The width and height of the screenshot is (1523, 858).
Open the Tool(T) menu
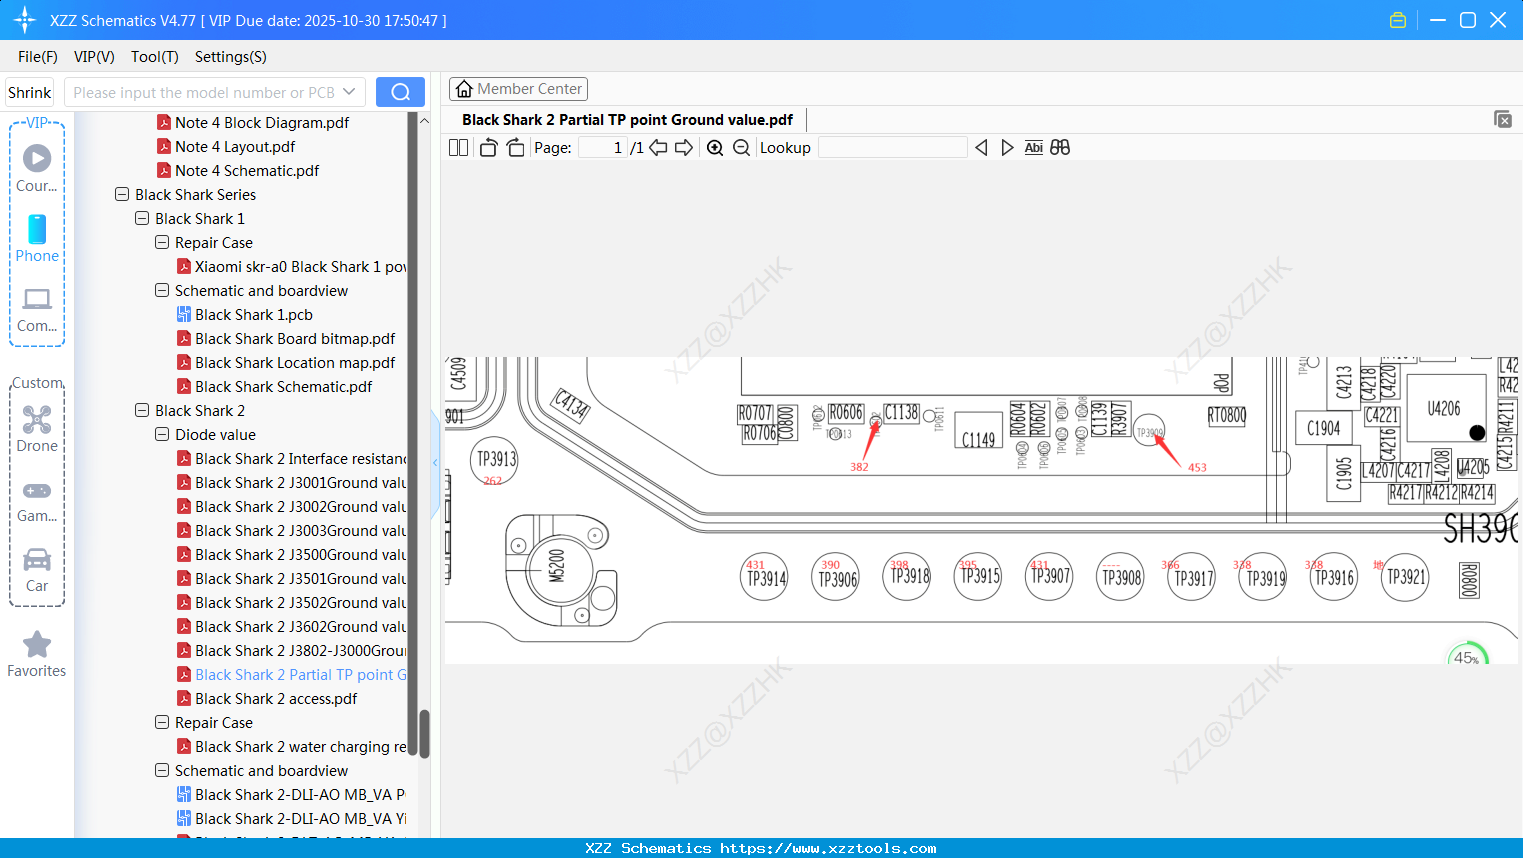155,57
